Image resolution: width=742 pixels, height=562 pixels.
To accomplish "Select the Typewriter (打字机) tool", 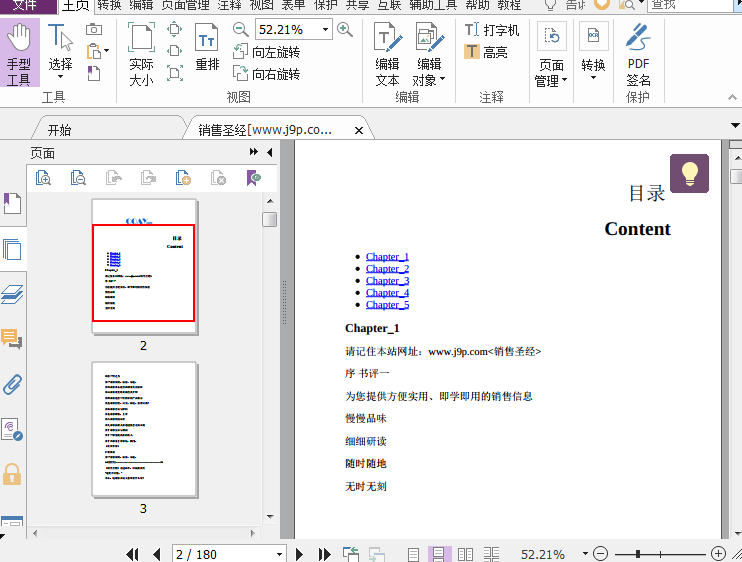I will [492, 30].
